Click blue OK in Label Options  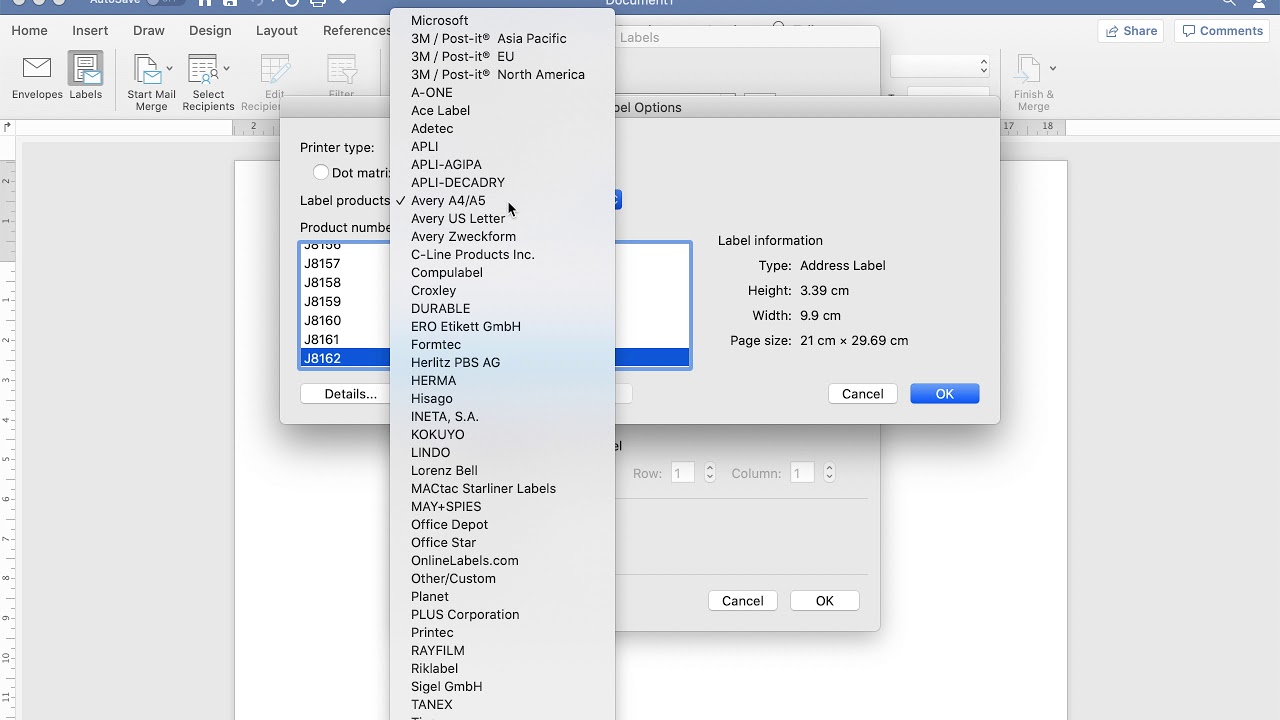(945, 394)
